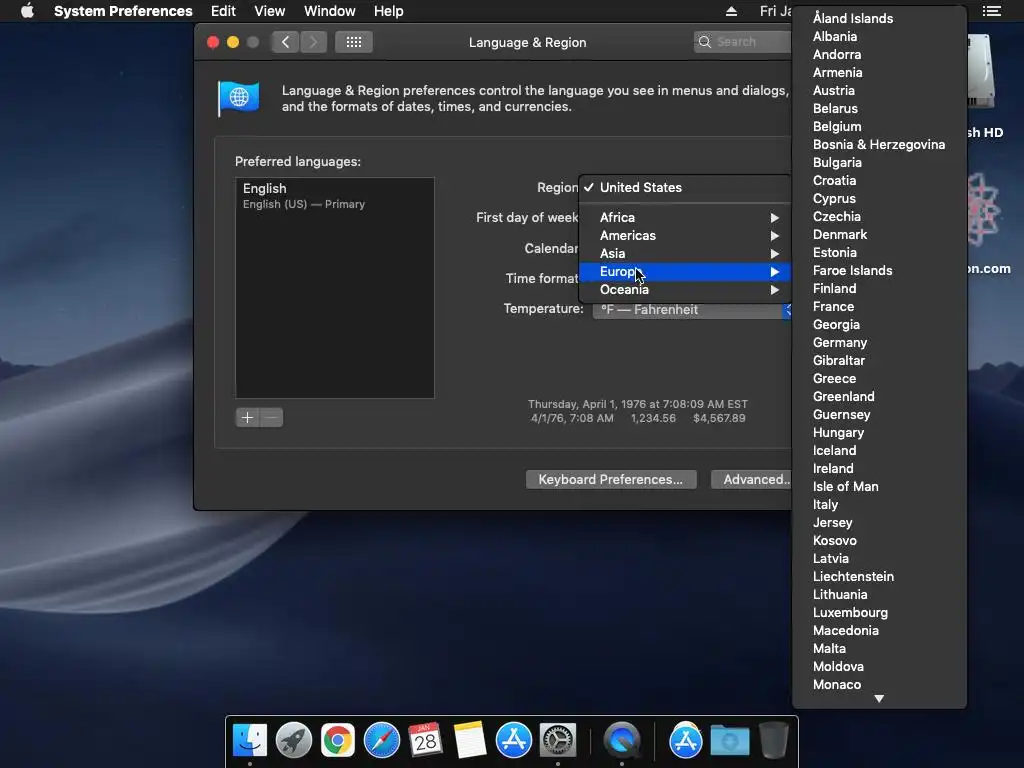Click the eject icon in menu bar
The height and width of the screenshot is (768, 1024).
pos(731,11)
